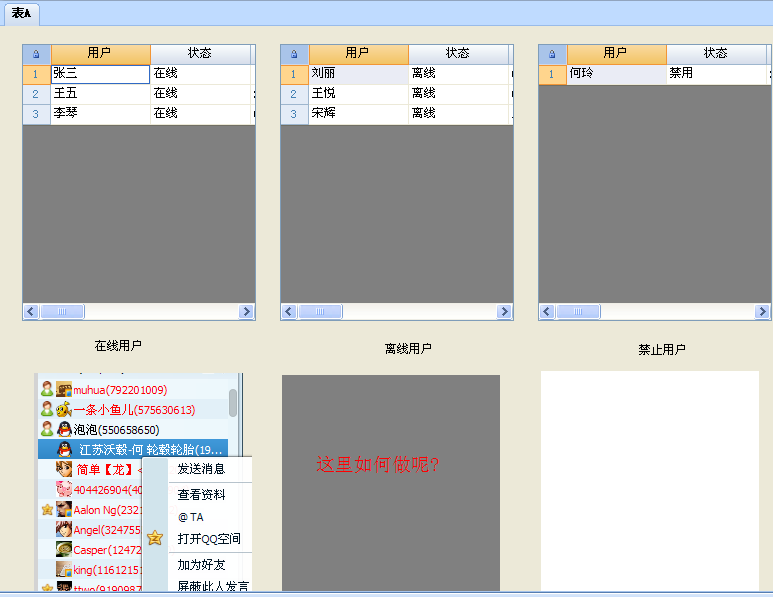Click the gold star badge beside Aalon Ng
This screenshot has width=773, height=597.
click(x=47, y=510)
